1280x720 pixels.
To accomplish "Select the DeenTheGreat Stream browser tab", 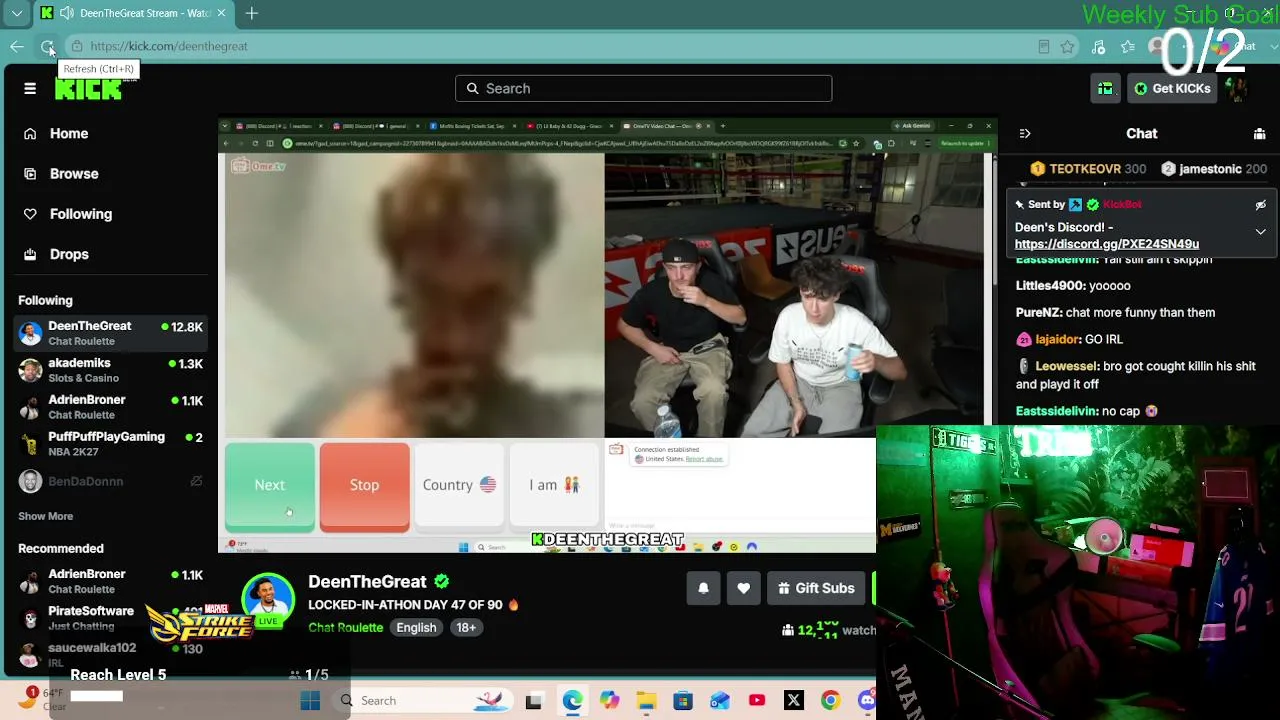I will pyautogui.click(x=134, y=13).
